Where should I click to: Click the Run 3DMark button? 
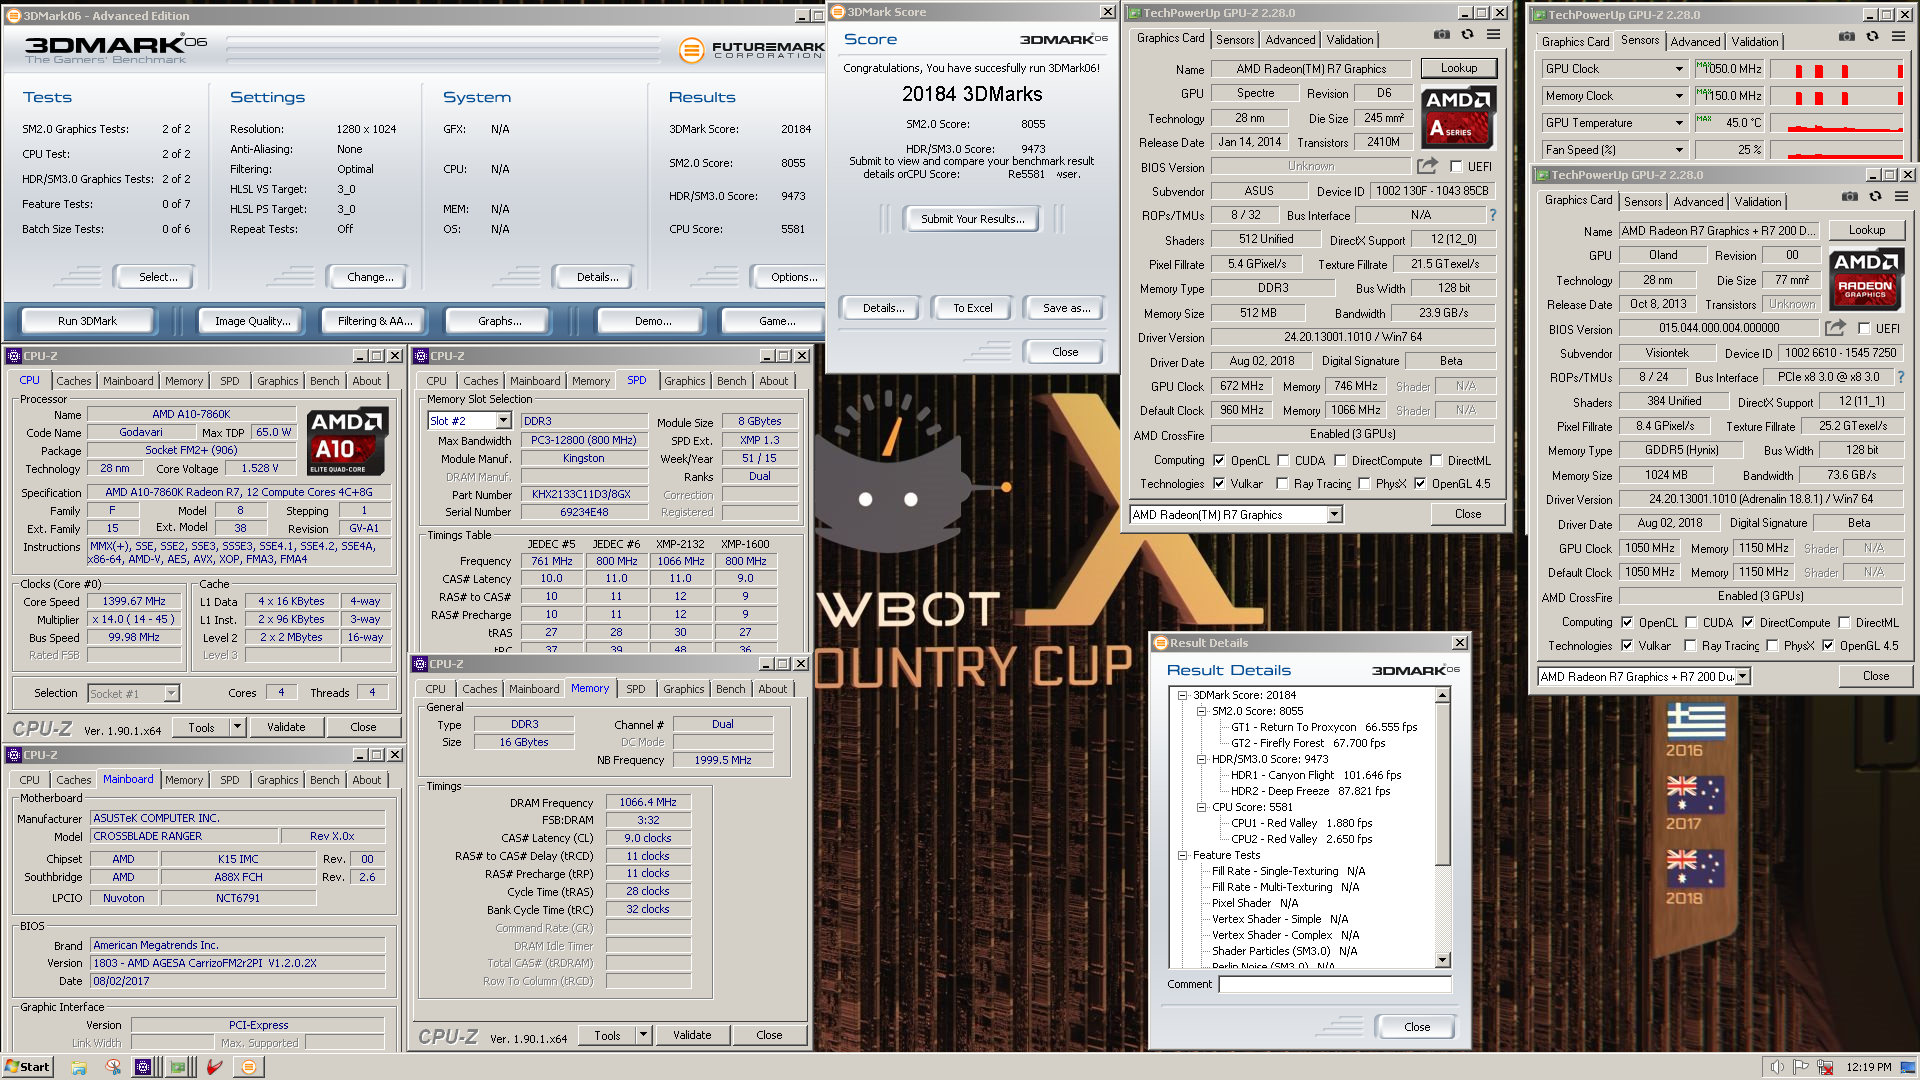(87, 321)
